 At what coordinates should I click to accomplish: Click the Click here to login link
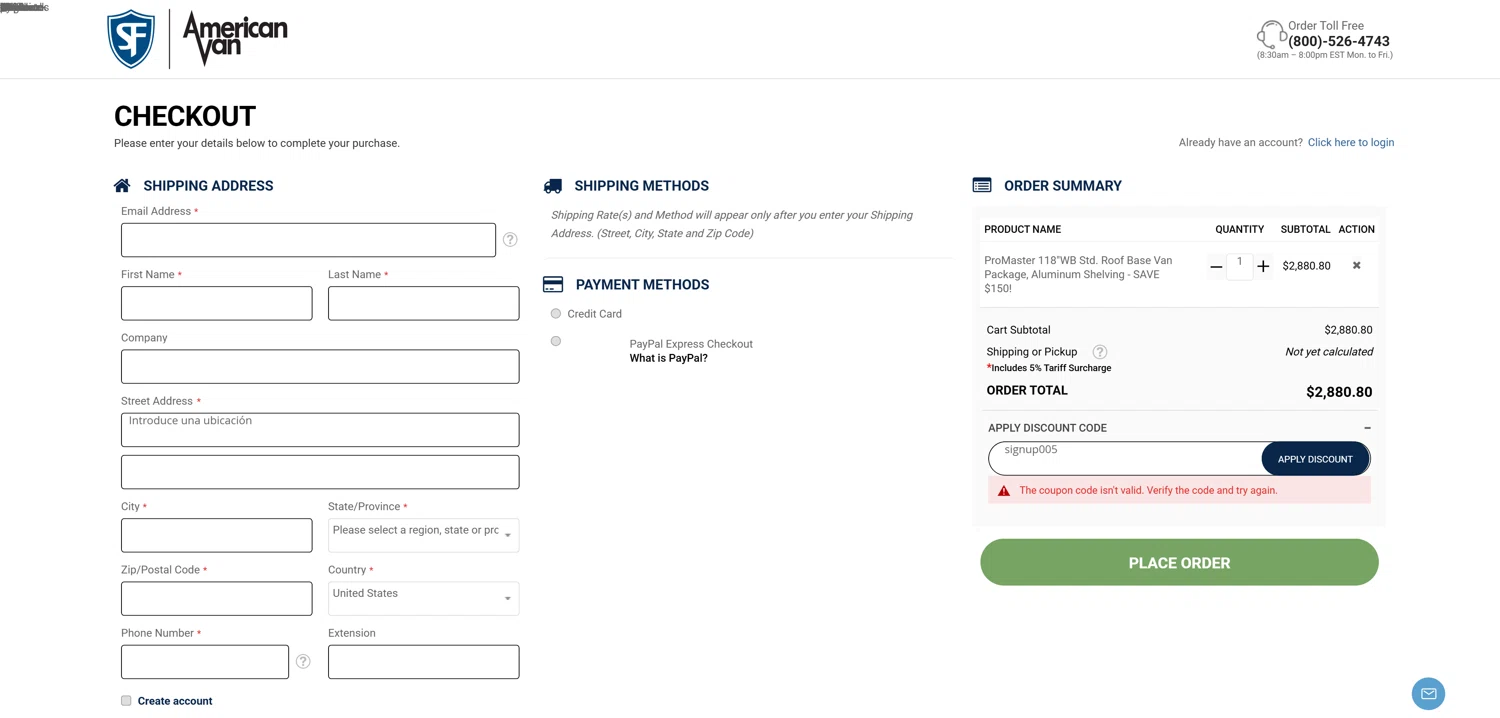[1351, 142]
